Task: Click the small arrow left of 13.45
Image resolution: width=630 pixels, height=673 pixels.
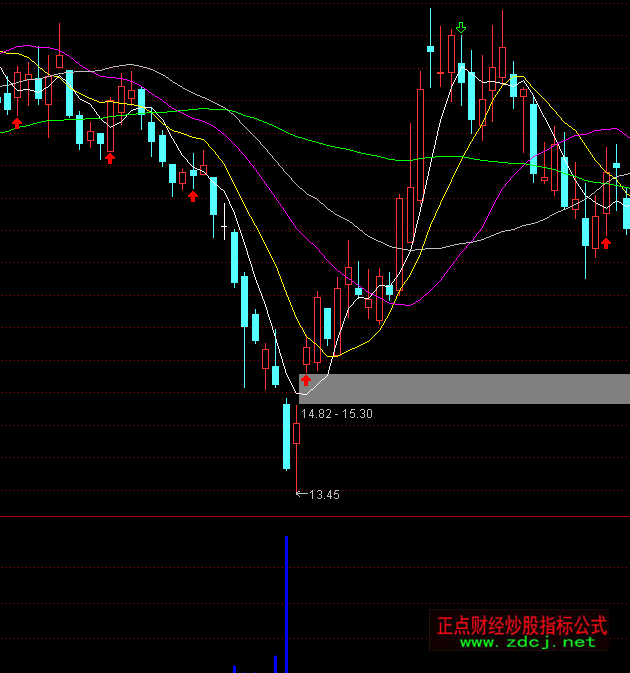Action: pyautogui.click(x=301, y=494)
